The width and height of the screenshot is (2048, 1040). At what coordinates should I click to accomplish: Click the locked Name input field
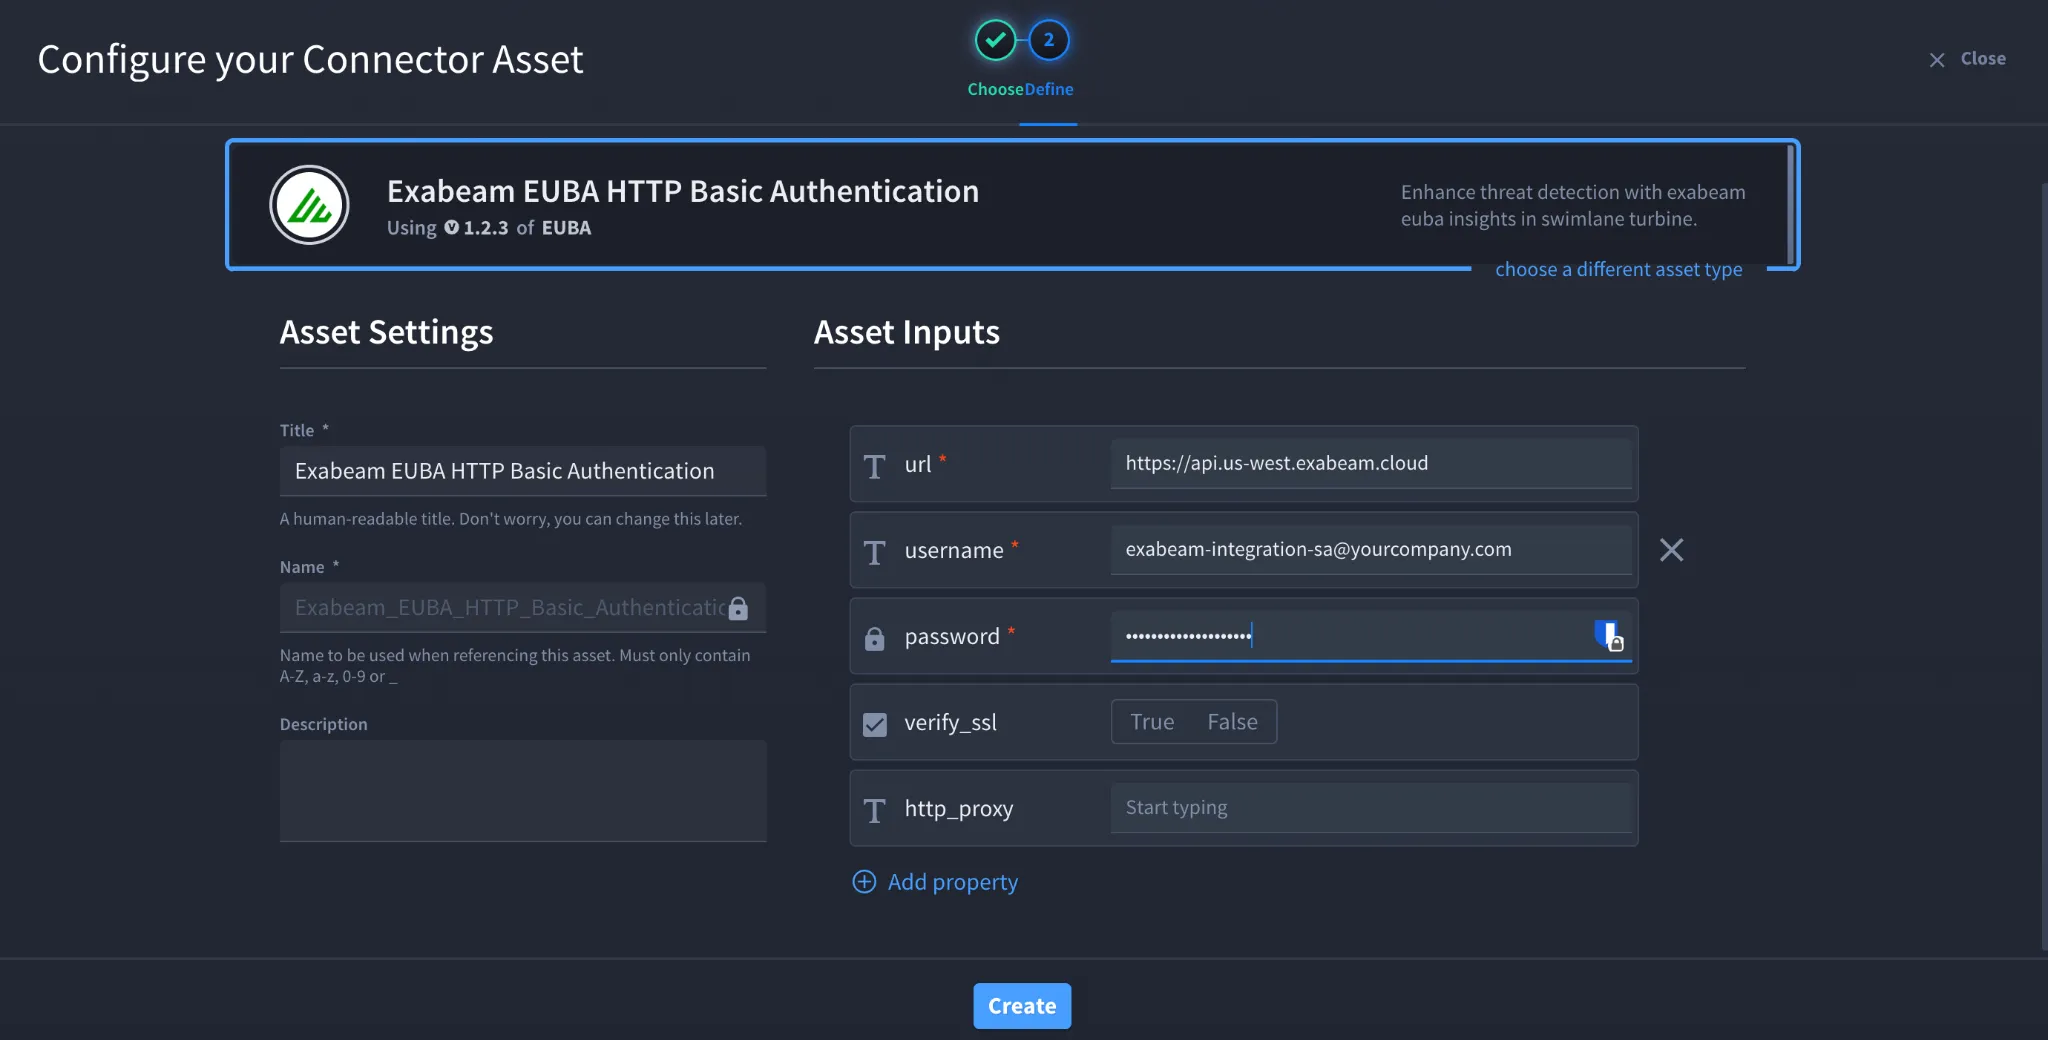[523, 608]
